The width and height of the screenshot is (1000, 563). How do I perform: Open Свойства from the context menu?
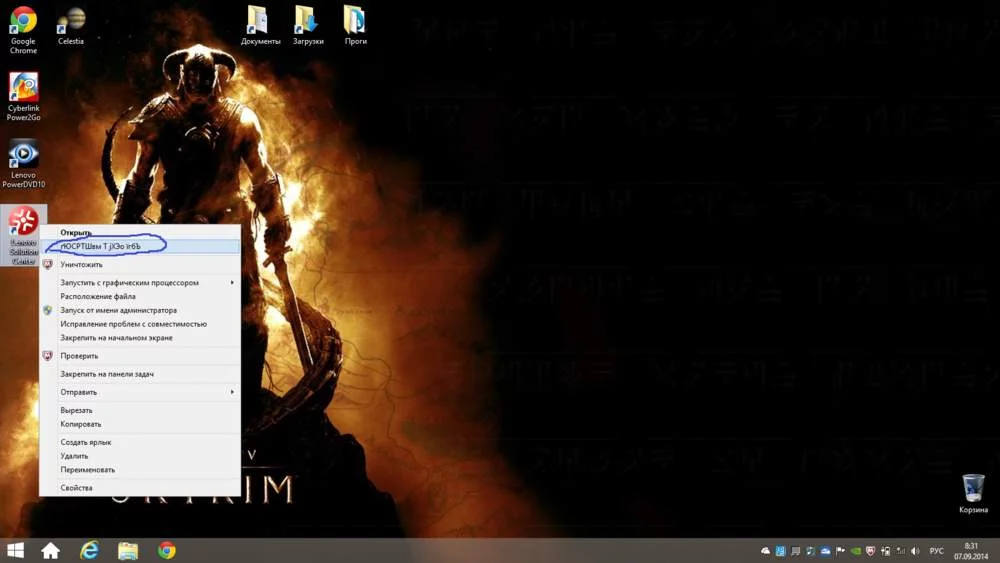140,488
